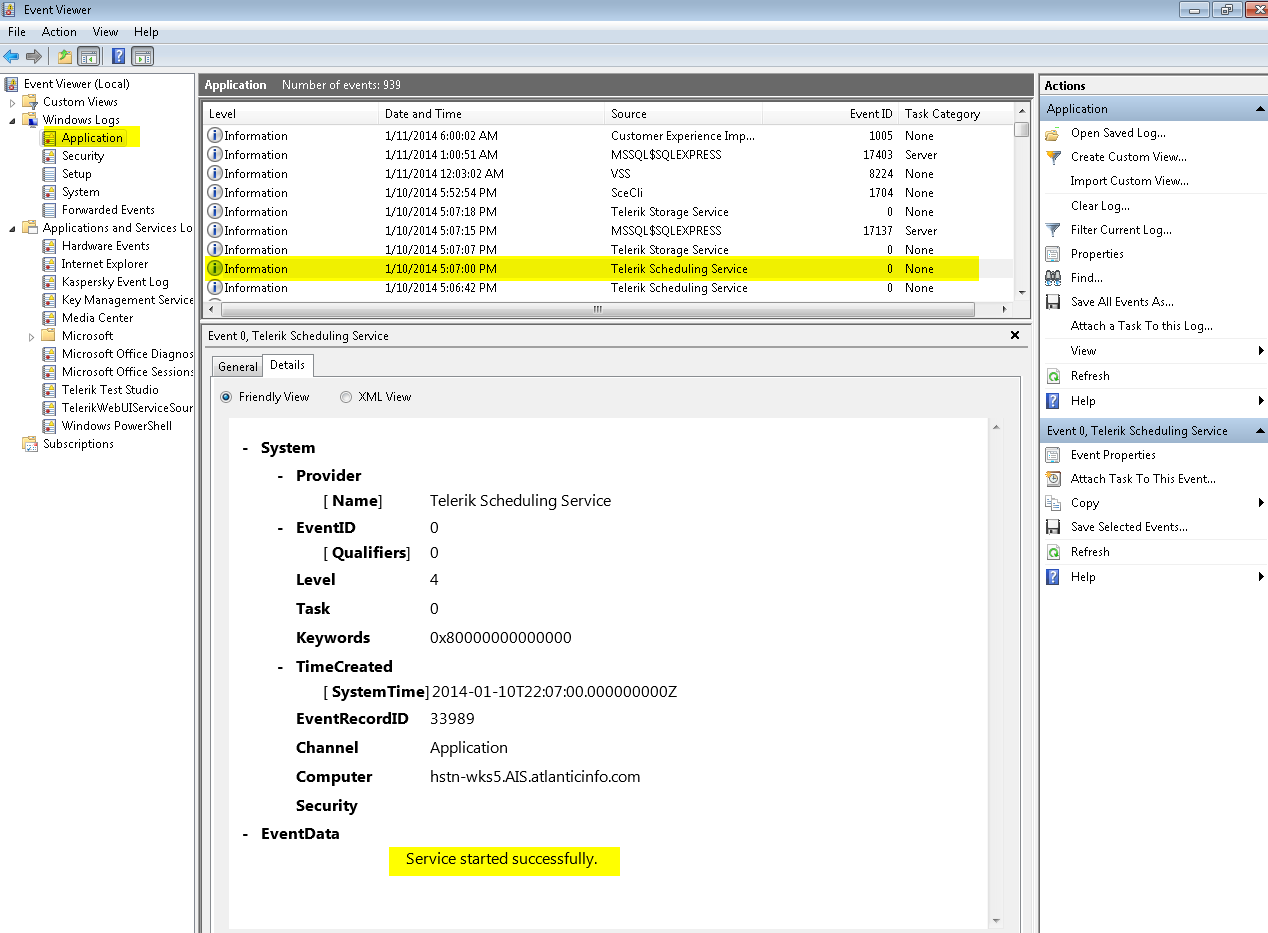
Task: Open the File menu
Action: click(17, 32)
